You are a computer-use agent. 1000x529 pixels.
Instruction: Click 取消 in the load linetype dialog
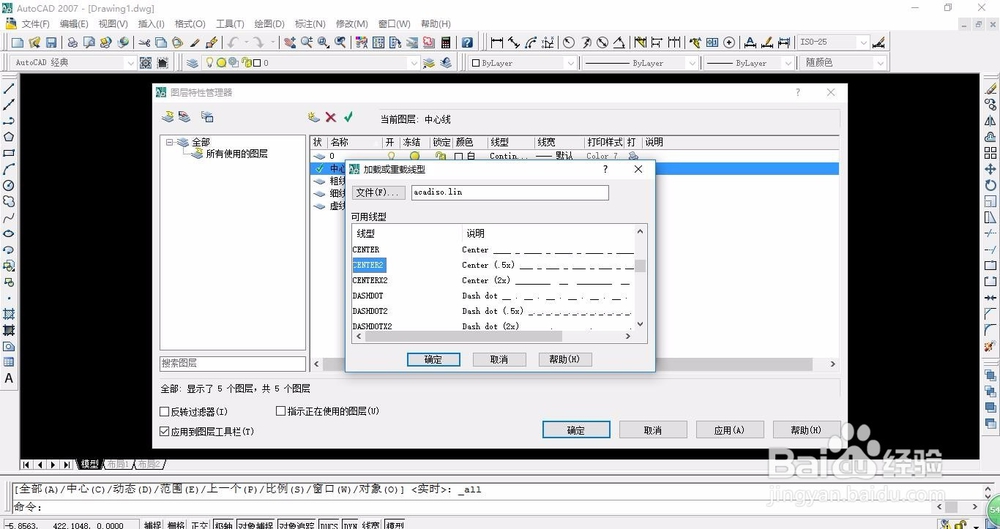[499, 359]
